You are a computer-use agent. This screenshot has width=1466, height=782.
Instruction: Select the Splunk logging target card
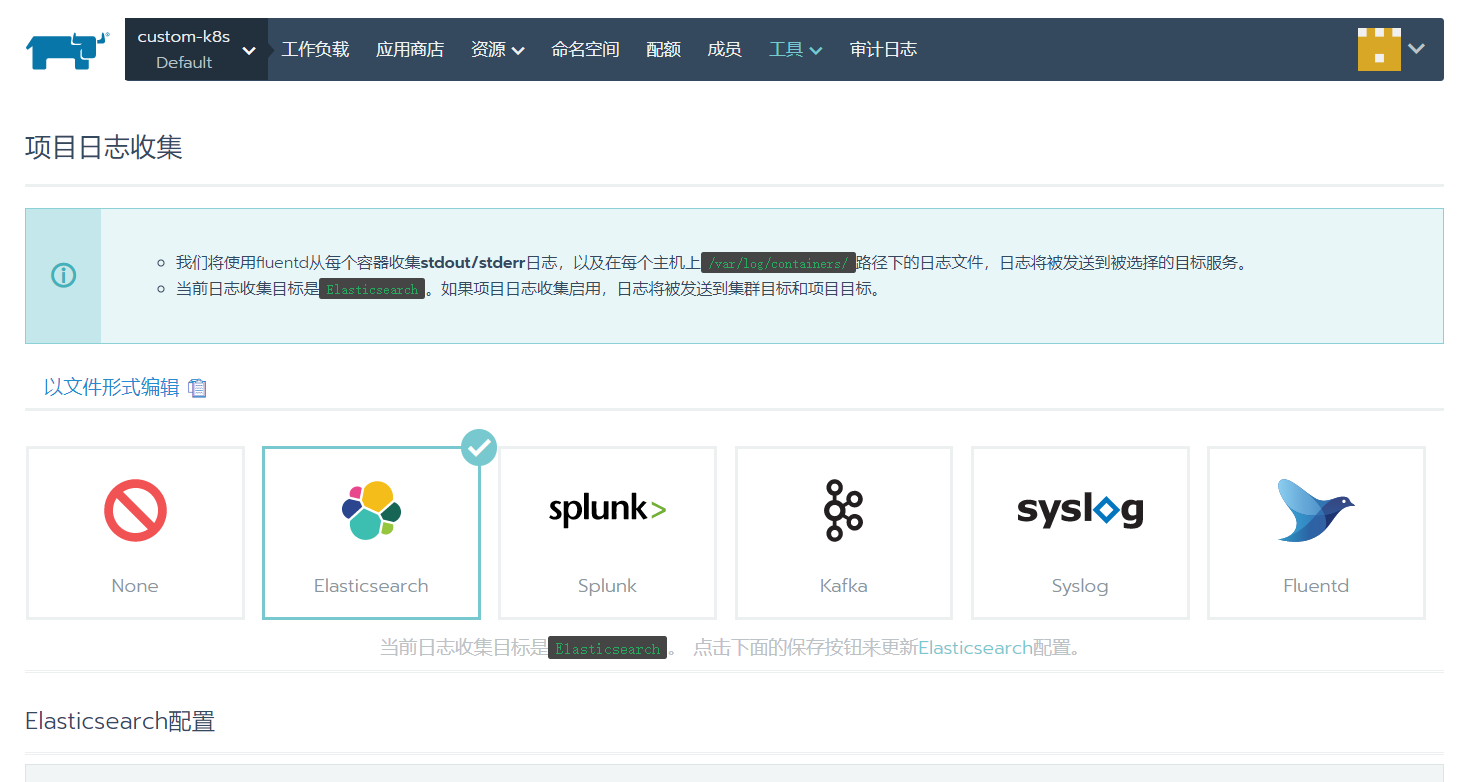[607, 532]
